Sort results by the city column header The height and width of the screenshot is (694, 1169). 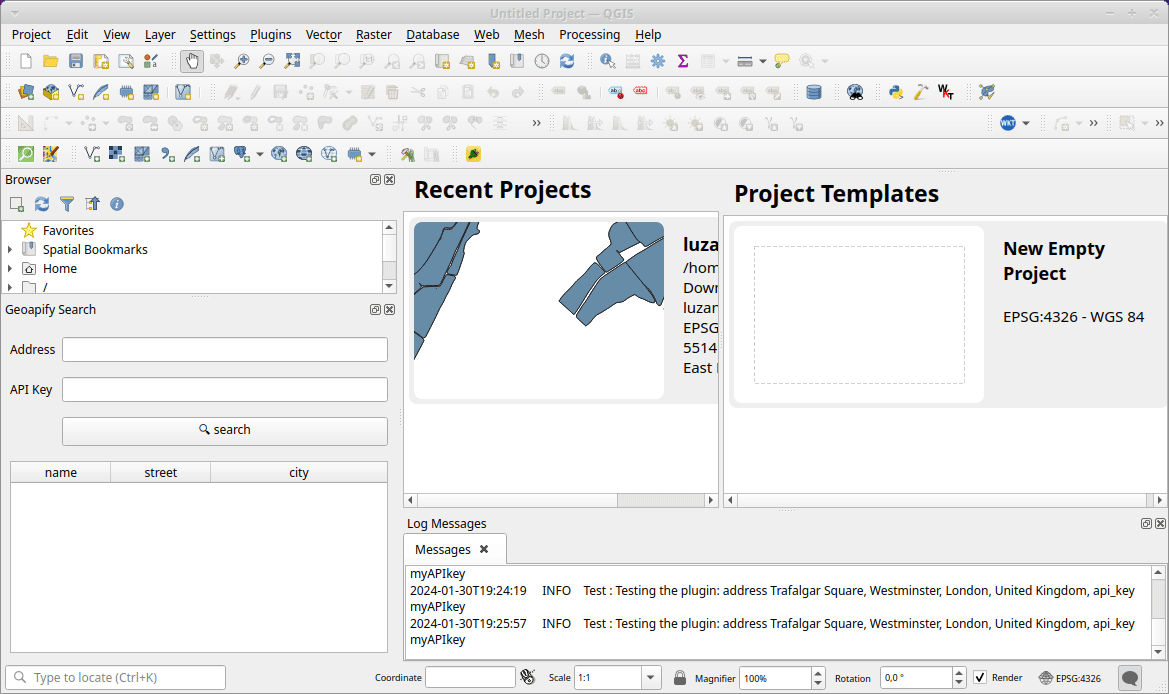299,473
